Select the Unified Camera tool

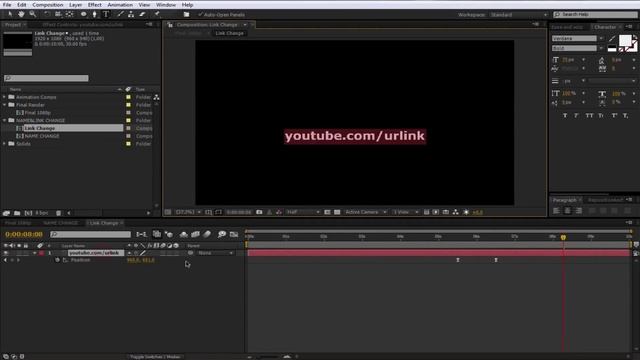[58, 14]
